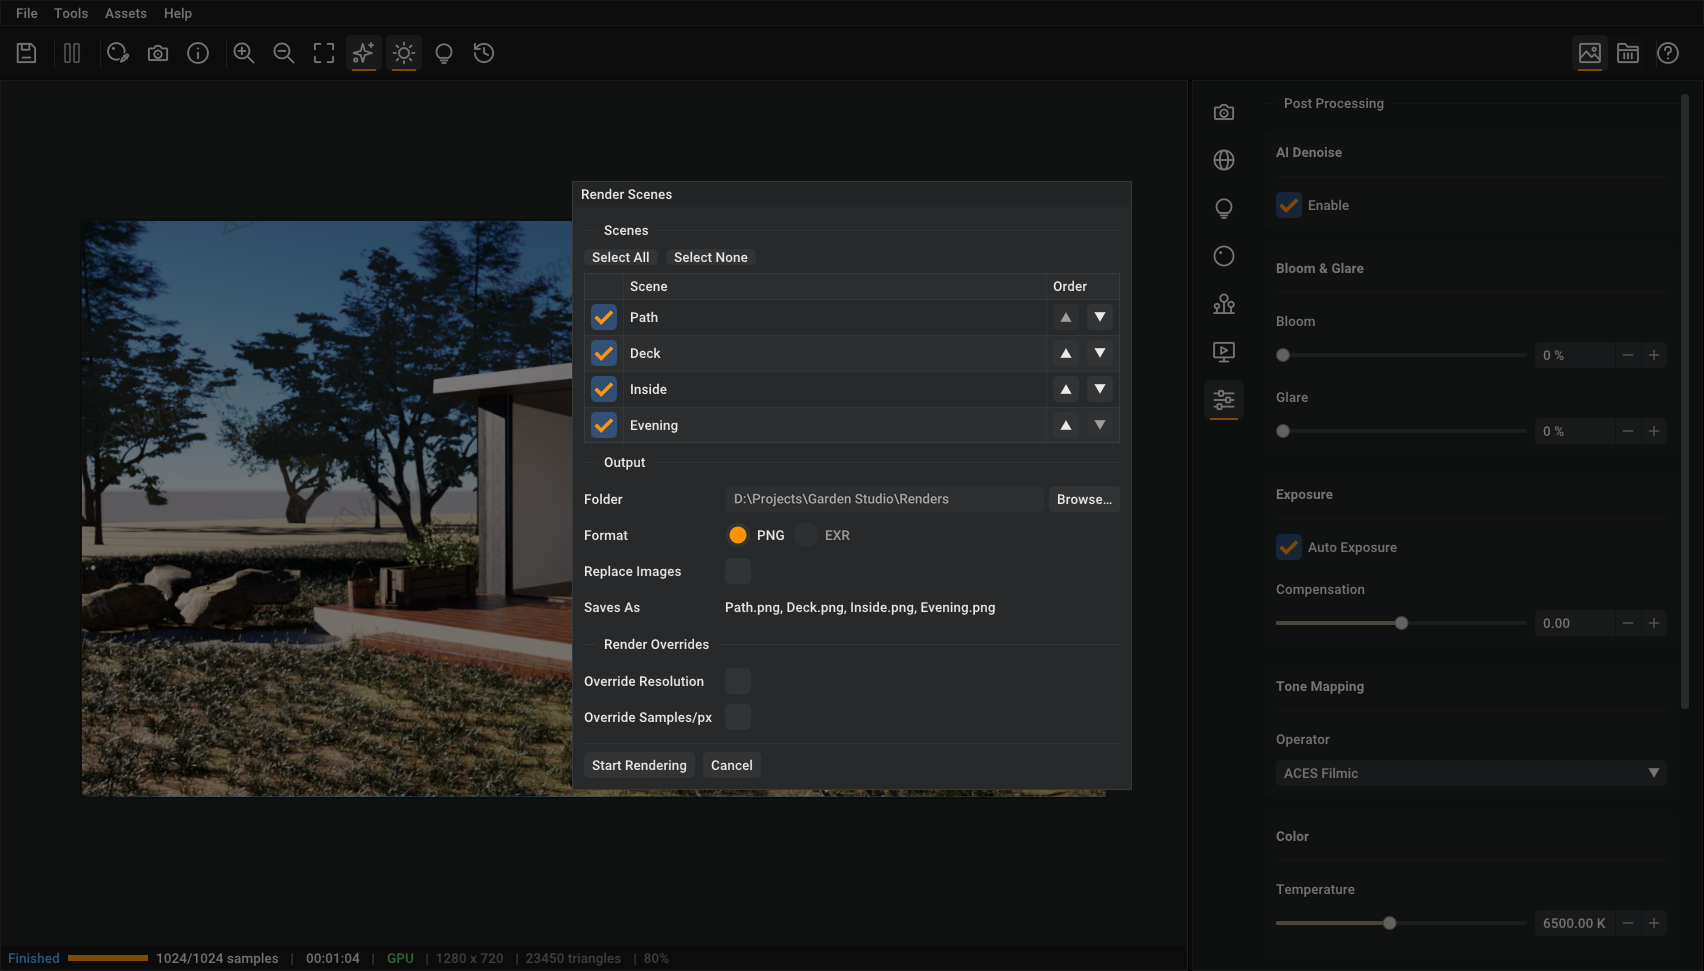Select the EXR format radio button
Viewport: 1704px width, 971px height.
point(806,535)
